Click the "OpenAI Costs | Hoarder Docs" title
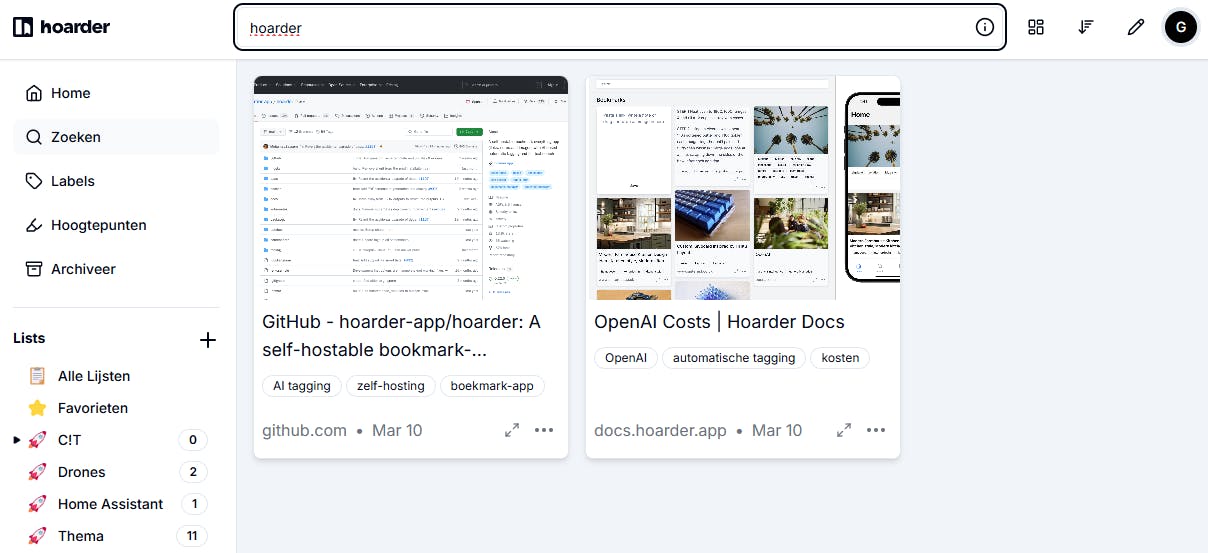Screen dimensions: 1208x553 tap(719, 322)
